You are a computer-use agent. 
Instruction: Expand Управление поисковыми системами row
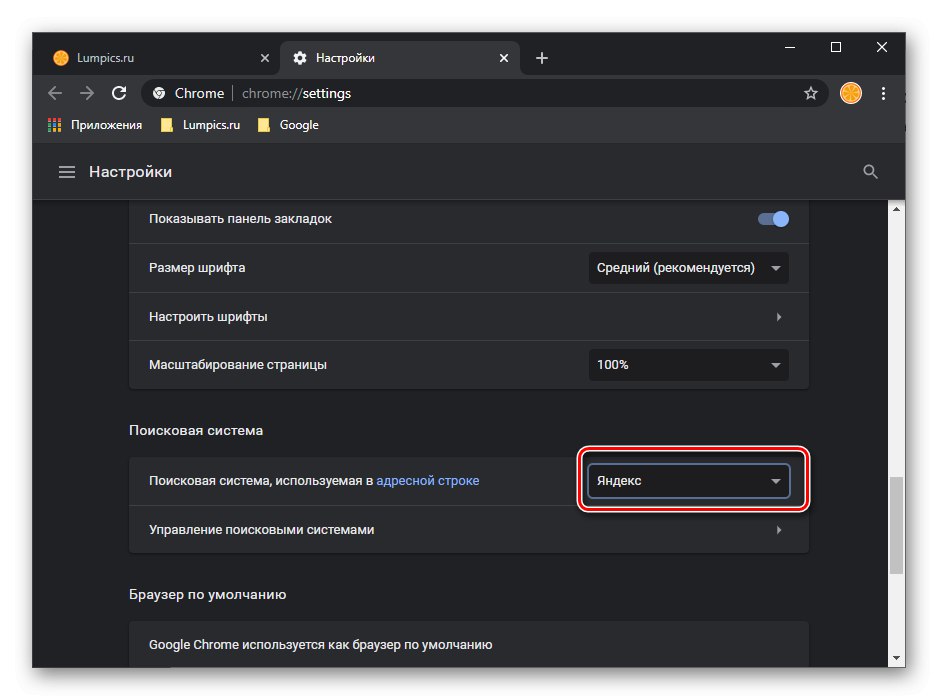[x=469, y=530]
